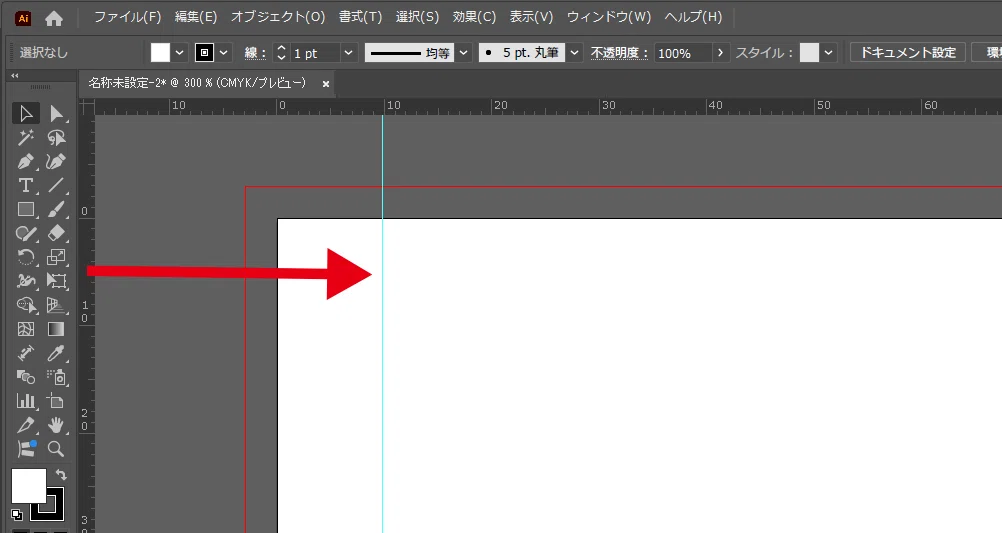Select the Symbol Sprayer tool

coord(56,377)
